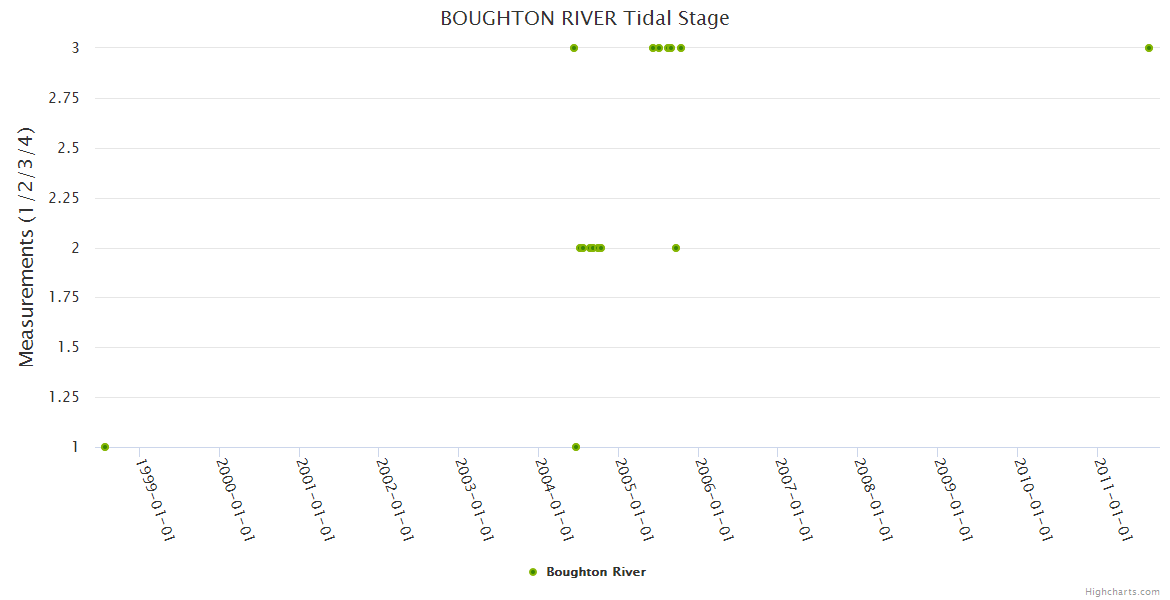Toggle Boughton River series via legend label

click(x=596, y=572)
